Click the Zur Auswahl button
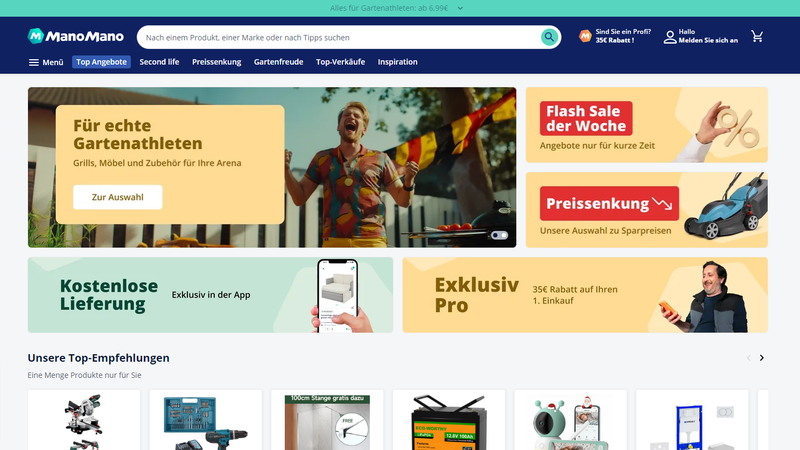This screenshot has height=450, width=800. 117,197
